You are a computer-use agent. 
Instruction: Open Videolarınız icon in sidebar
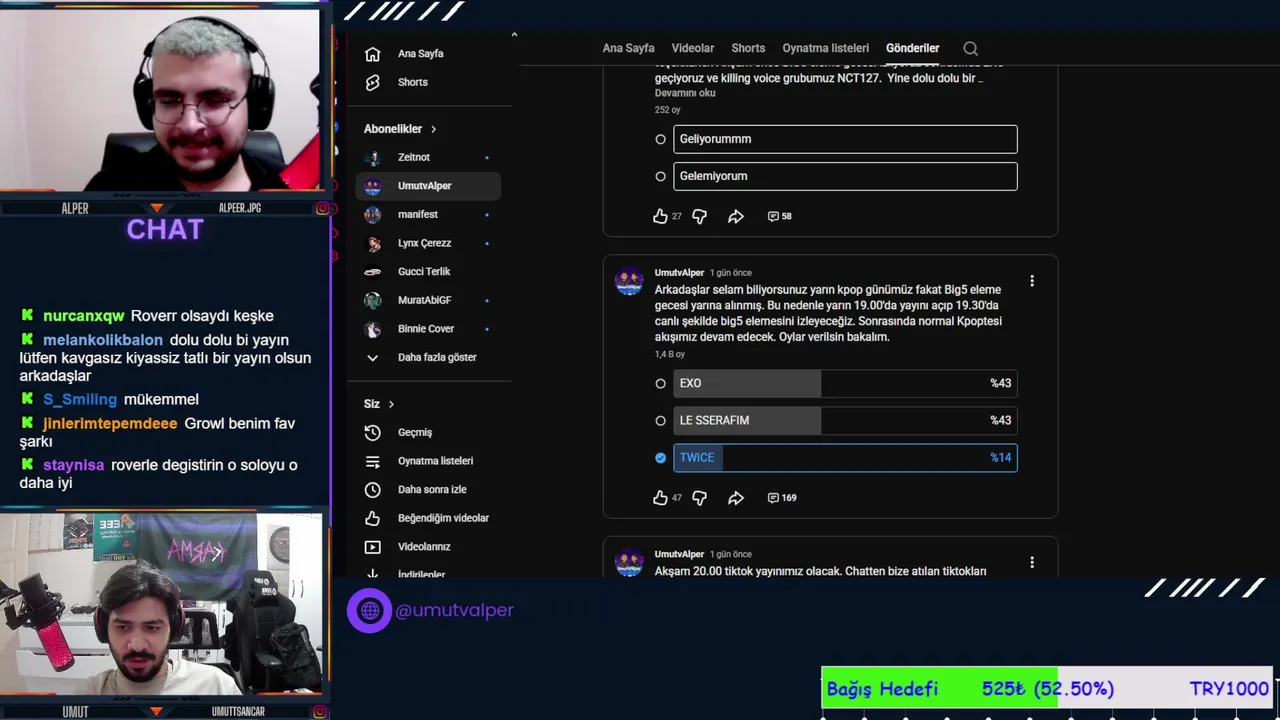(373, 547)
